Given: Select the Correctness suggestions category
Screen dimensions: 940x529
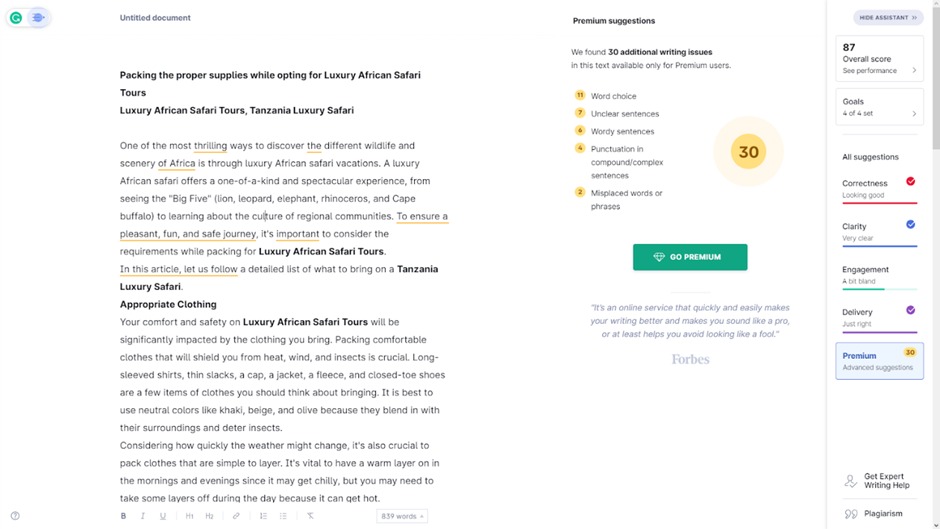Looking at the screenshot, I should pos(879,188).
